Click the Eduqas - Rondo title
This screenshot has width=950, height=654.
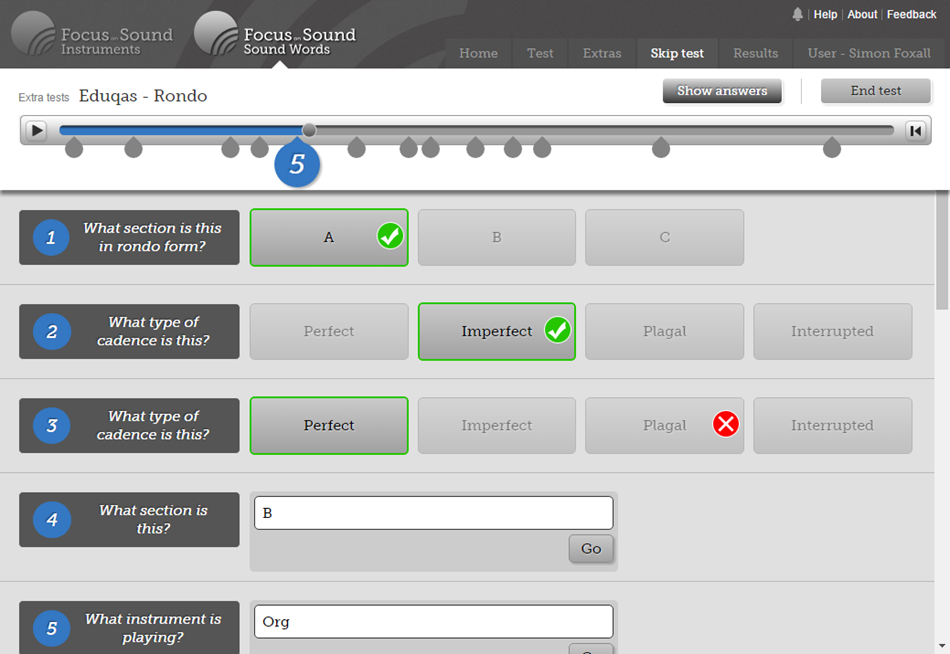click(143, 96)
